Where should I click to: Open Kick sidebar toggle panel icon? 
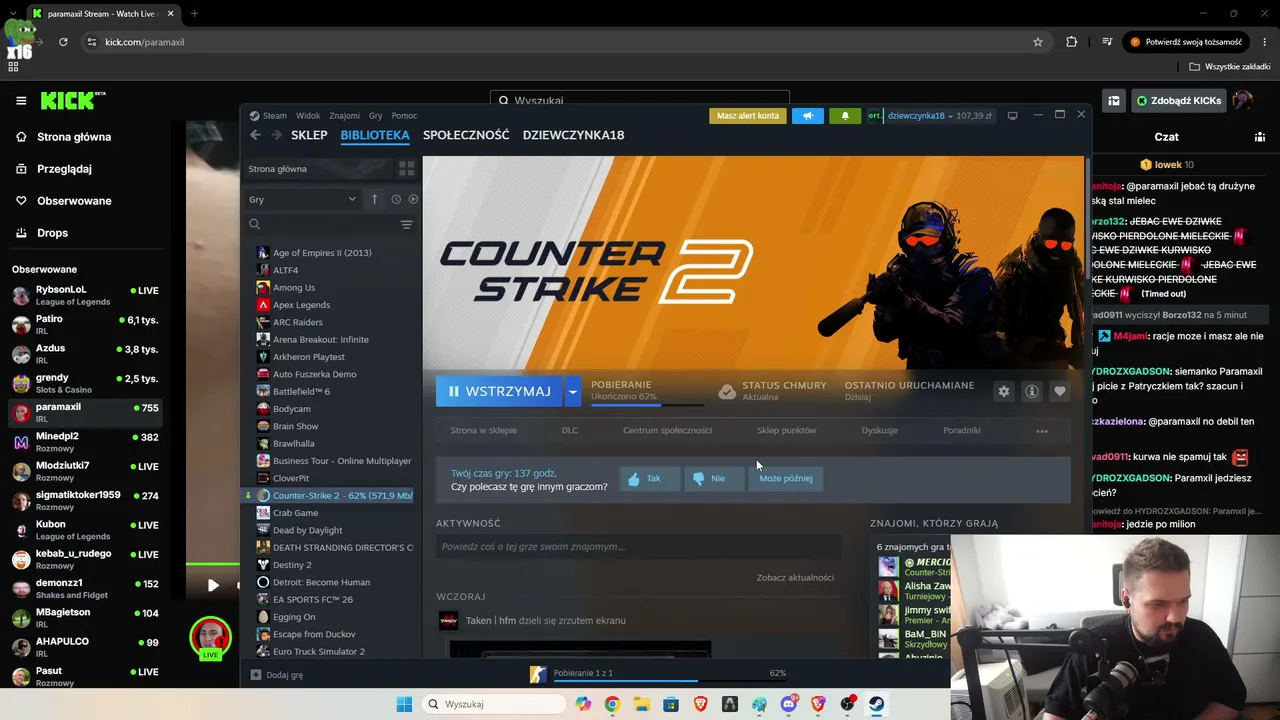1114,101
